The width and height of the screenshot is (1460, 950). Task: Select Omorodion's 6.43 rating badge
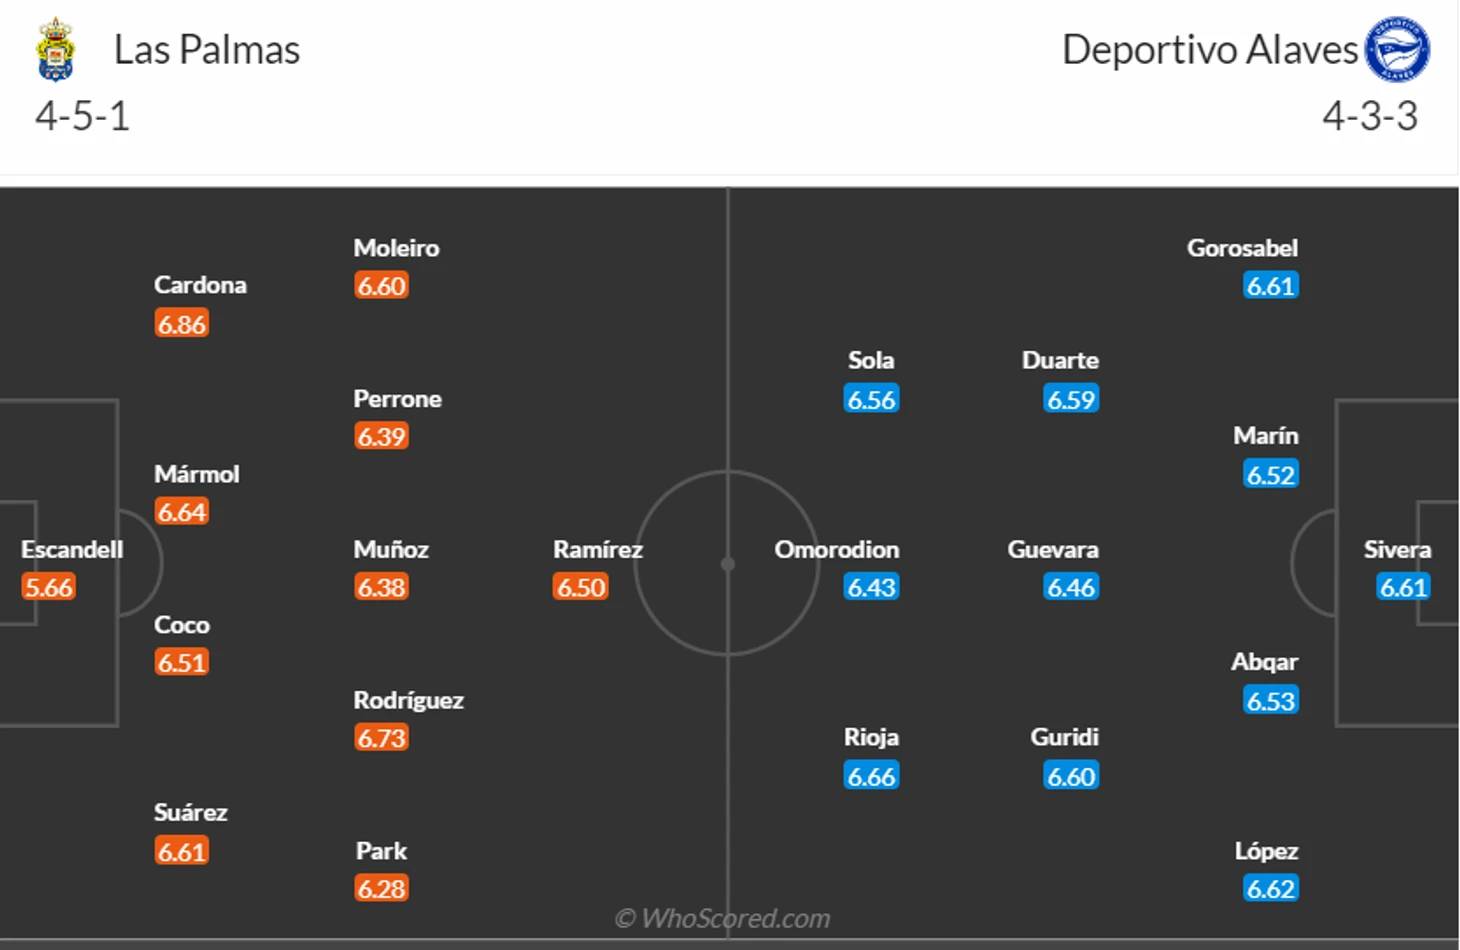click(871, 587)
